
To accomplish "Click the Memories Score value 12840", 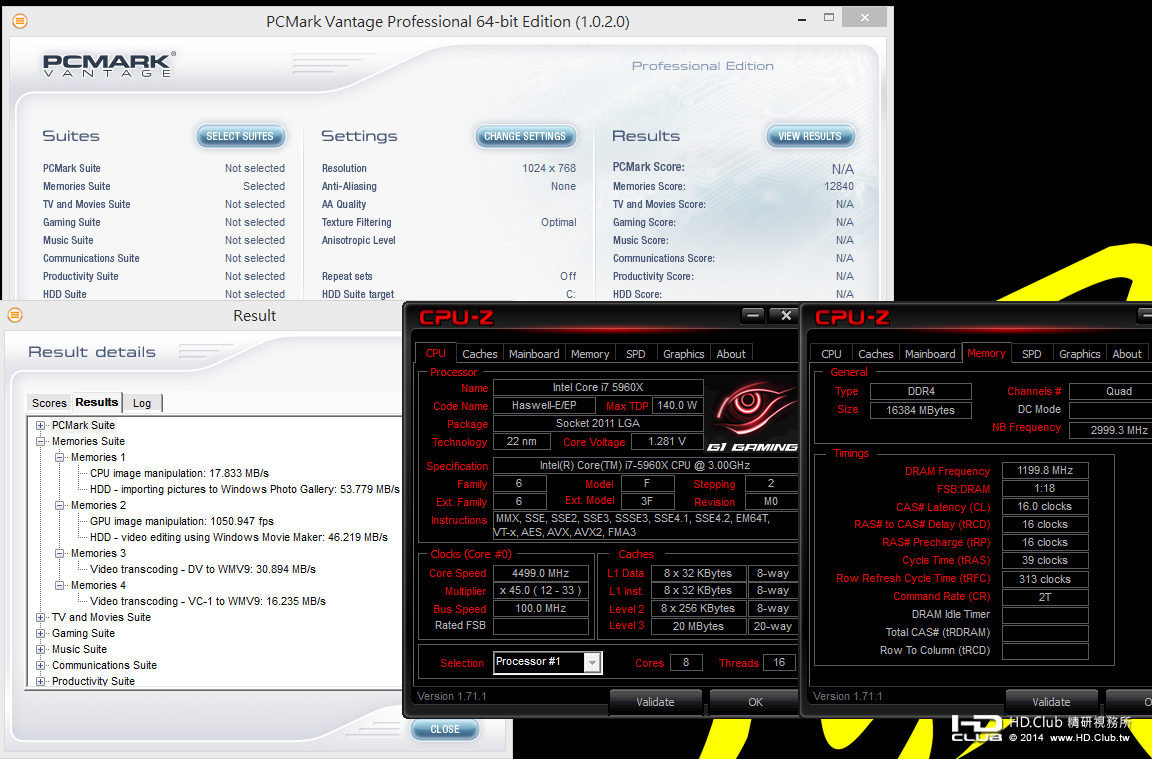I will pyautogui.click(x=839, y=187).
